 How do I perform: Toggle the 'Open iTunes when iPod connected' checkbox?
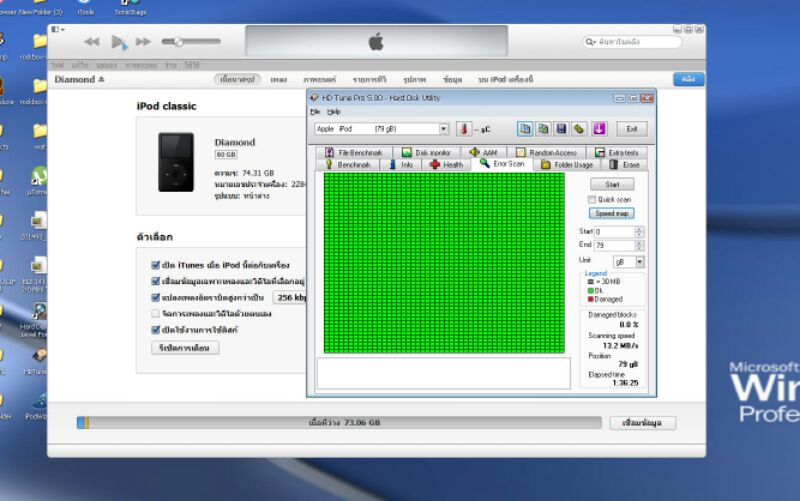click(155, 265)
